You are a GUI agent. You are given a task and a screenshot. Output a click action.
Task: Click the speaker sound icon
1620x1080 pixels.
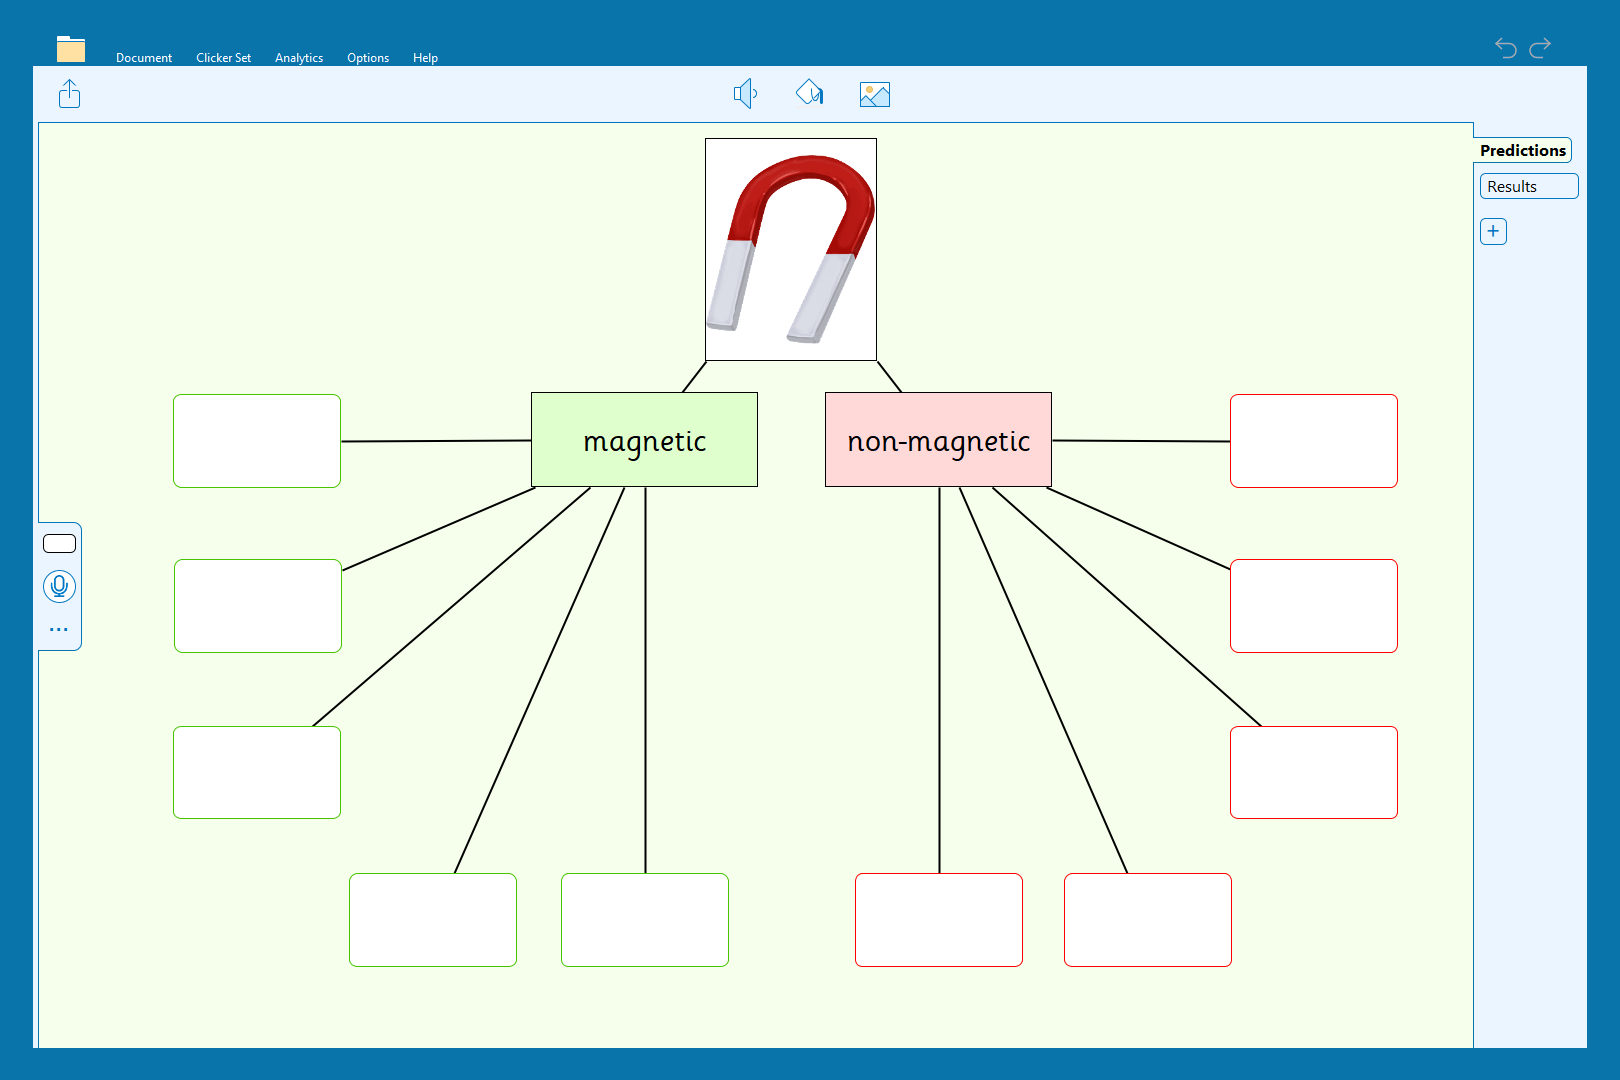point(745,94)
